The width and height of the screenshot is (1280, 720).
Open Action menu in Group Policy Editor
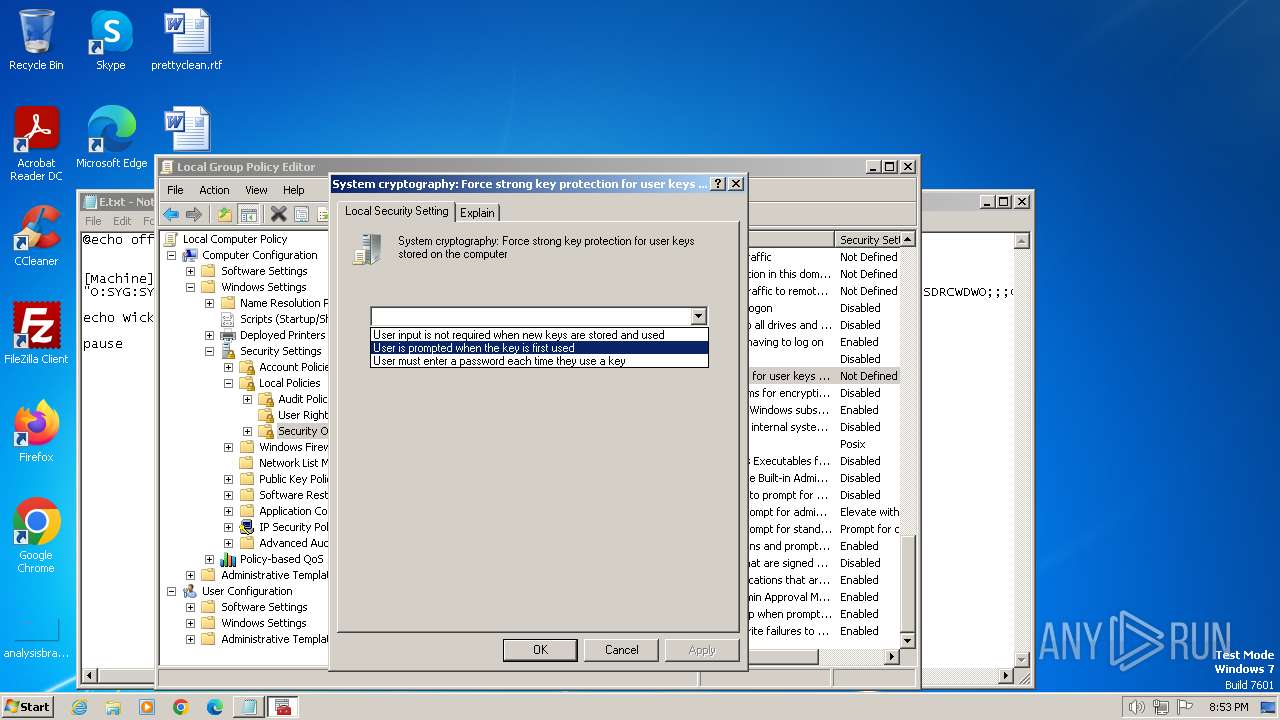(214, 190)
